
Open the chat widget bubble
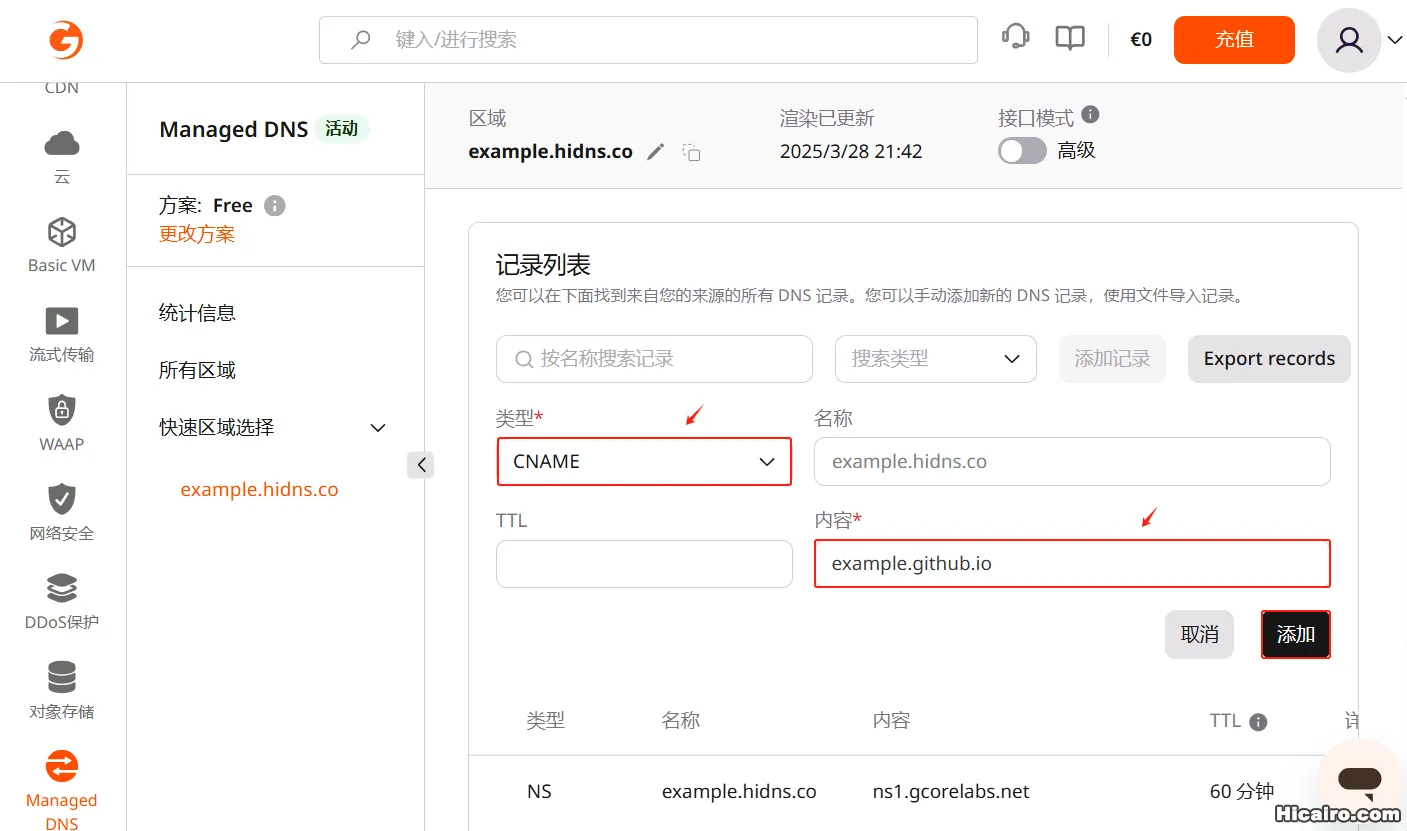pos(1359,779)
